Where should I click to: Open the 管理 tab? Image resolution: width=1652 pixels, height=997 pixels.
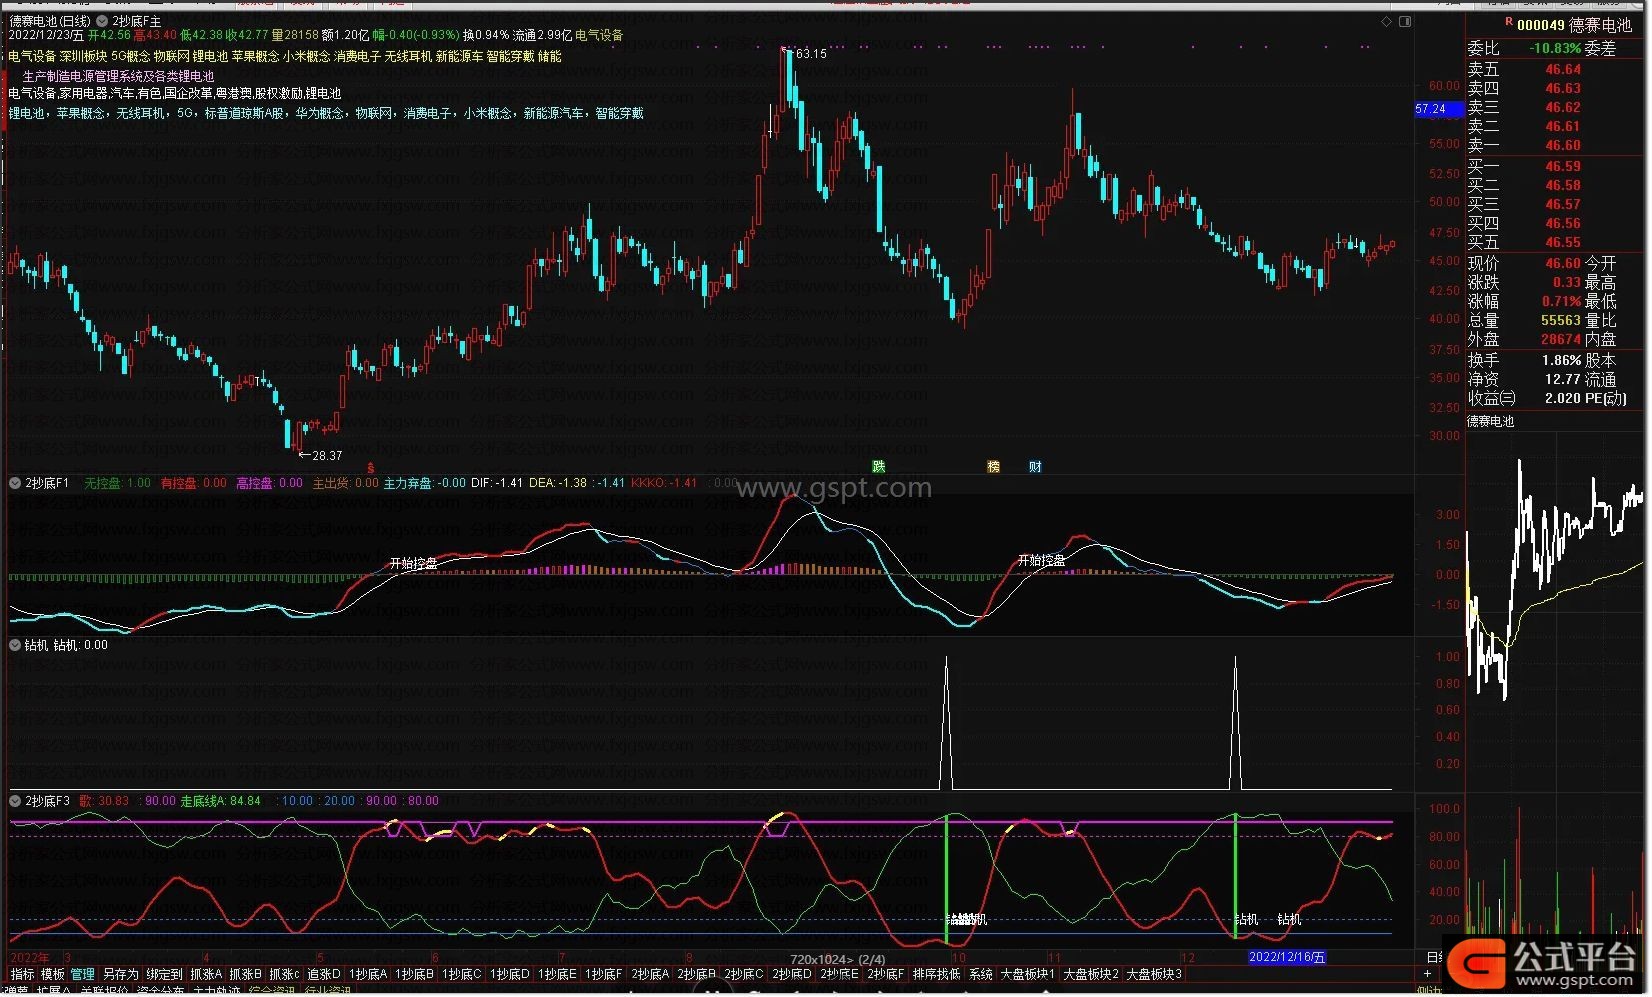pyautogui.click(x=82, y=974)
